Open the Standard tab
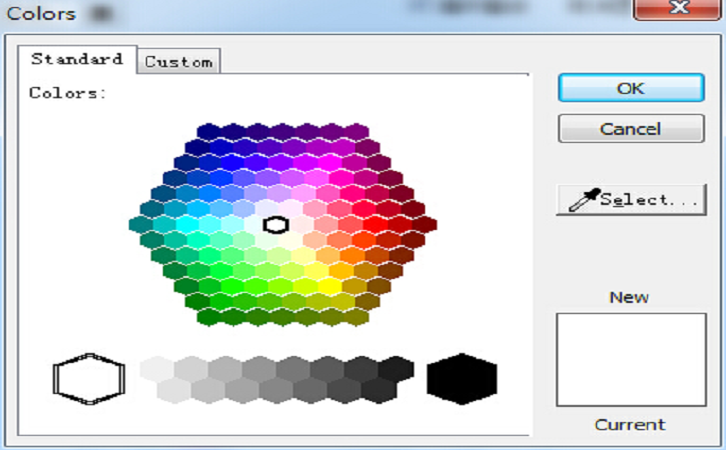726x450 pixels. pyautogui.click(x=76, y=58)
